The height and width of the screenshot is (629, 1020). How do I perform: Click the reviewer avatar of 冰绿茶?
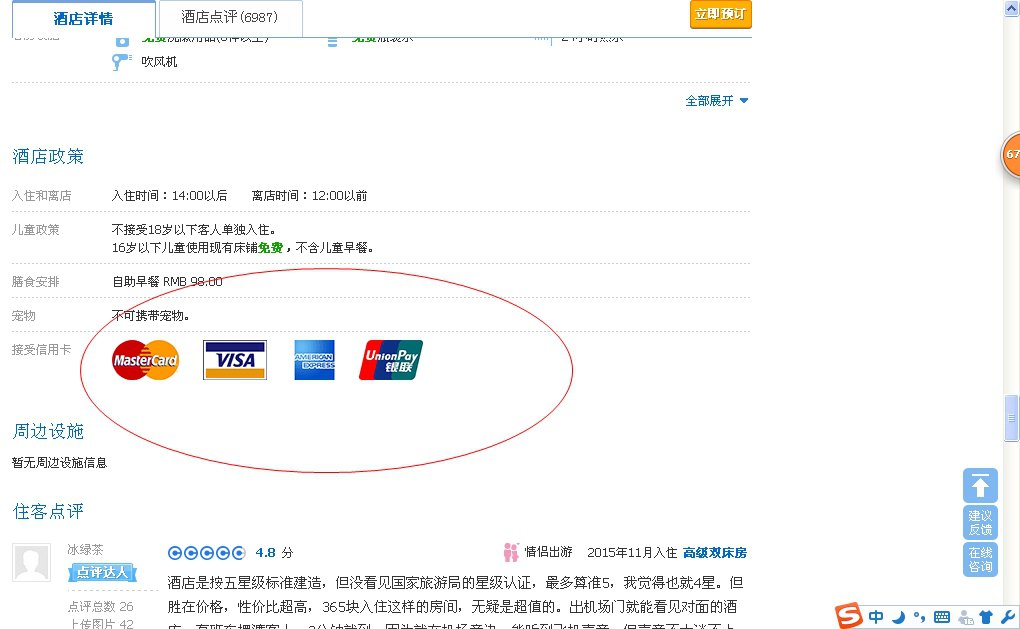coord(31,563)
